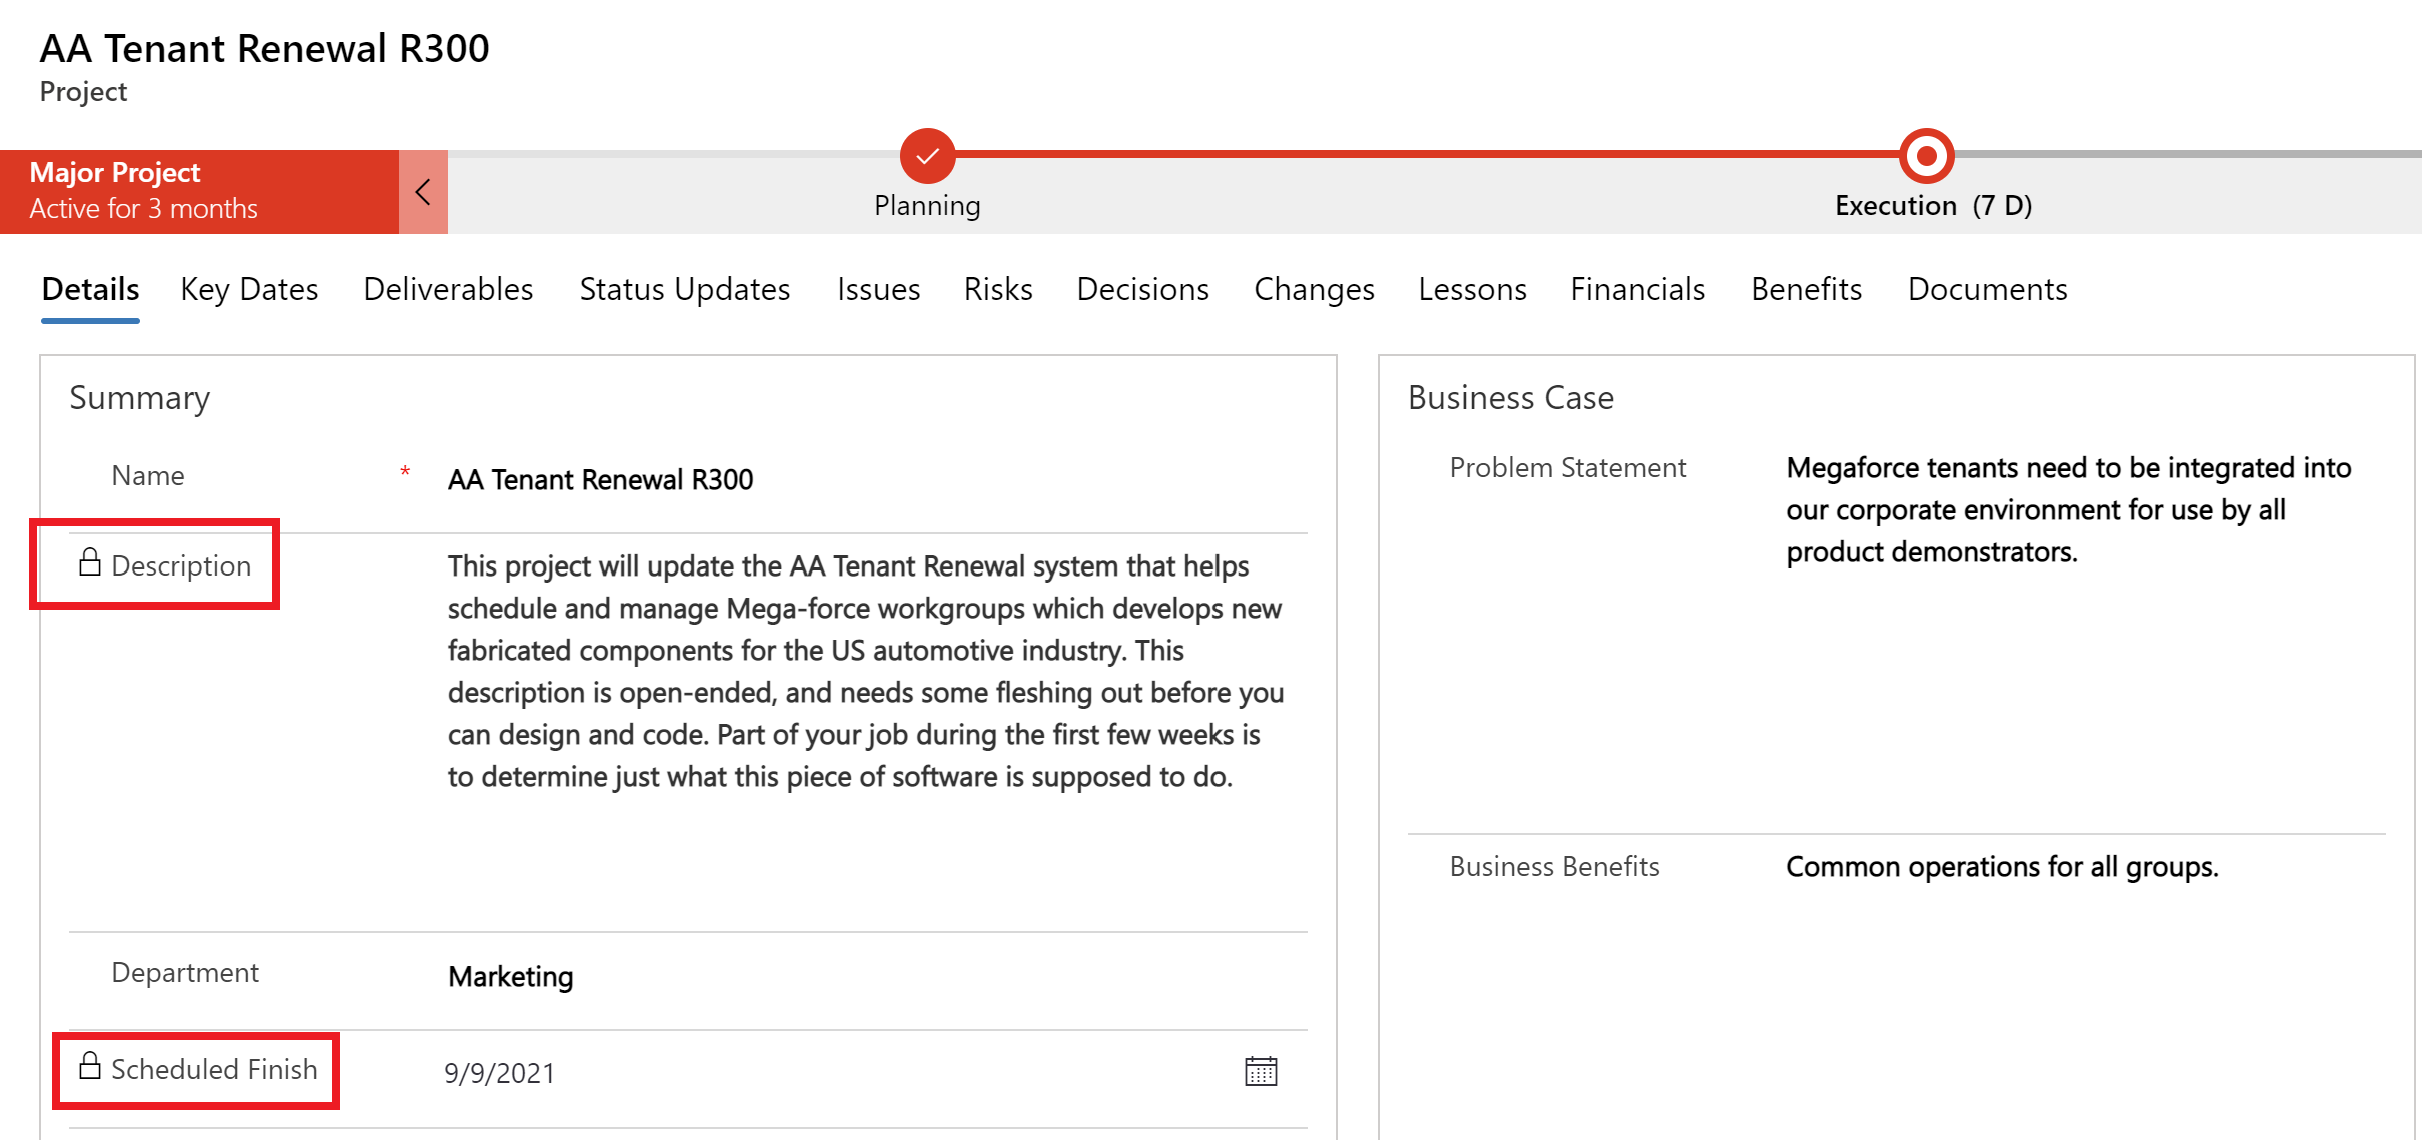
Task: Click the Scheduled Finish date 9/9/2021
Action: coord(499,1073)
